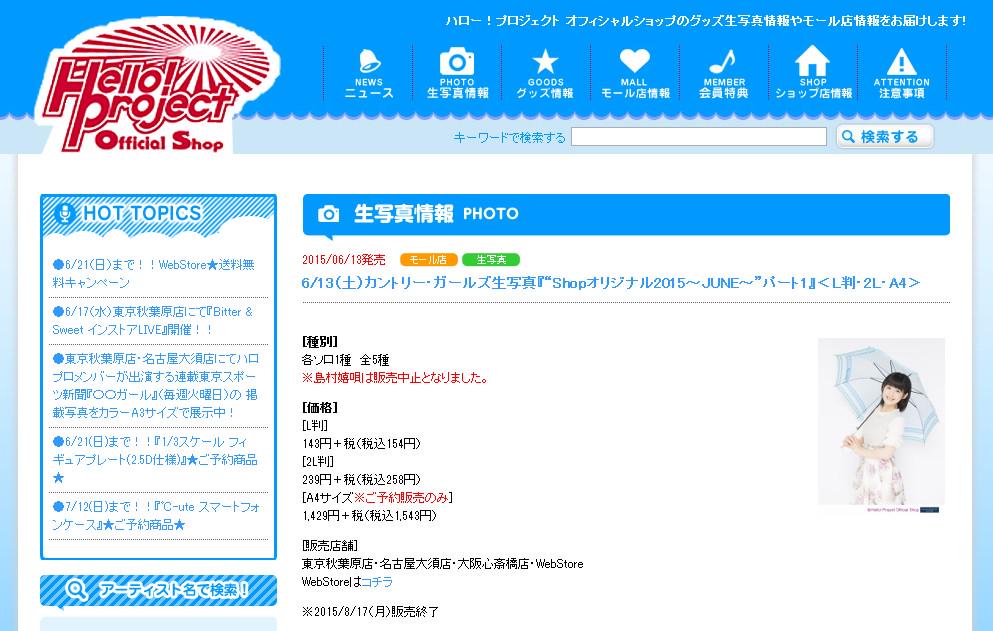This screenshot has width=993, height=631.
Task: Click the ショップ店情報 menu label
Action: point(813,93)
